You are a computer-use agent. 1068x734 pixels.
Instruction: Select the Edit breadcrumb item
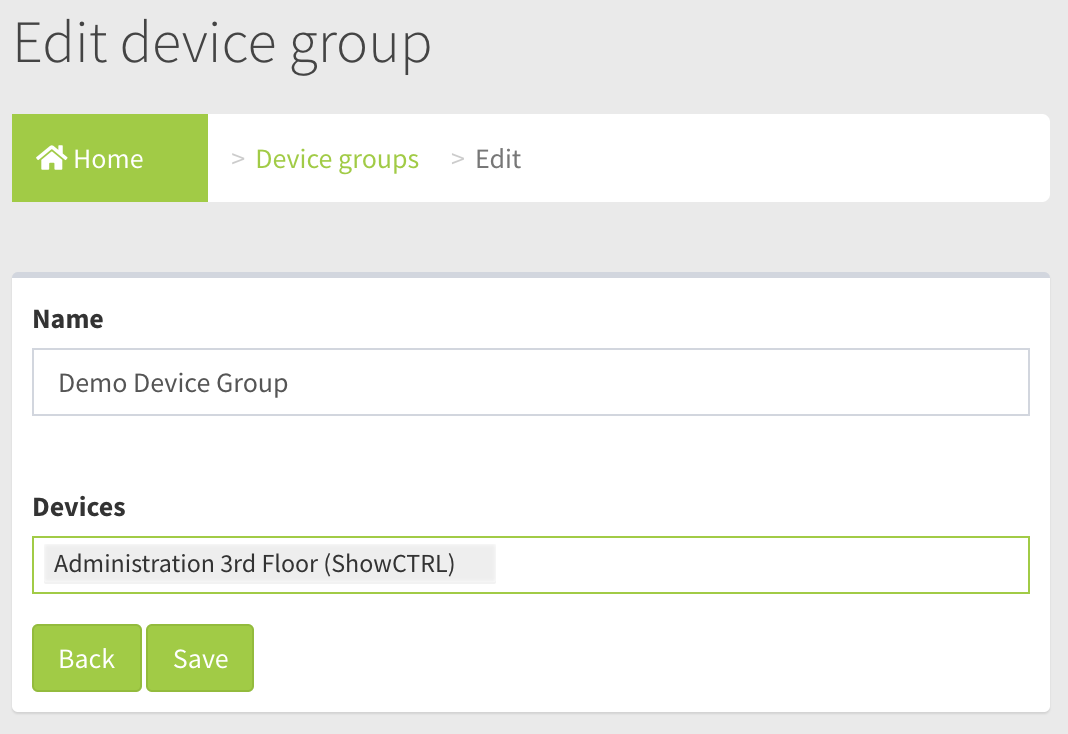[x=498, y=159]
